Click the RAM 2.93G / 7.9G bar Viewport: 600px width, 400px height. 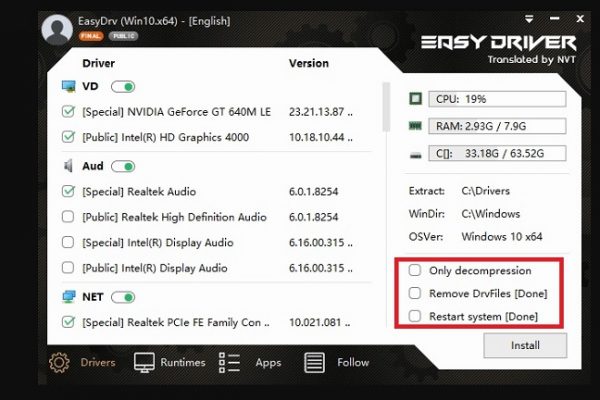tap(497, 126)
